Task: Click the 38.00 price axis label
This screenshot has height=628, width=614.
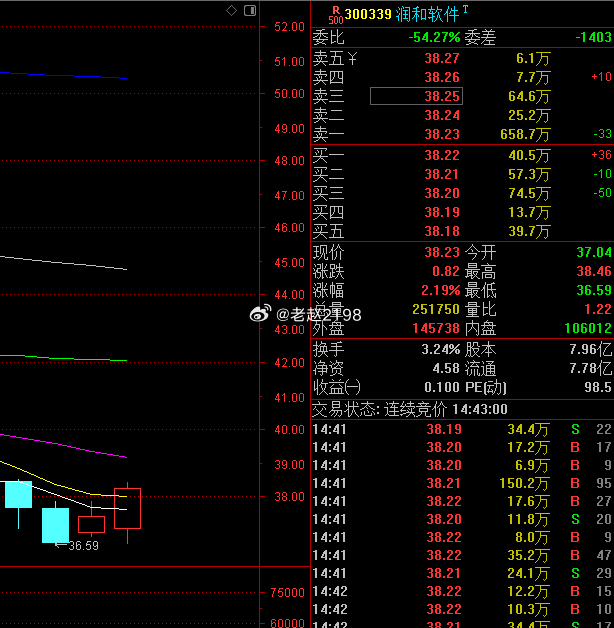Action: [x=289, y=497]
